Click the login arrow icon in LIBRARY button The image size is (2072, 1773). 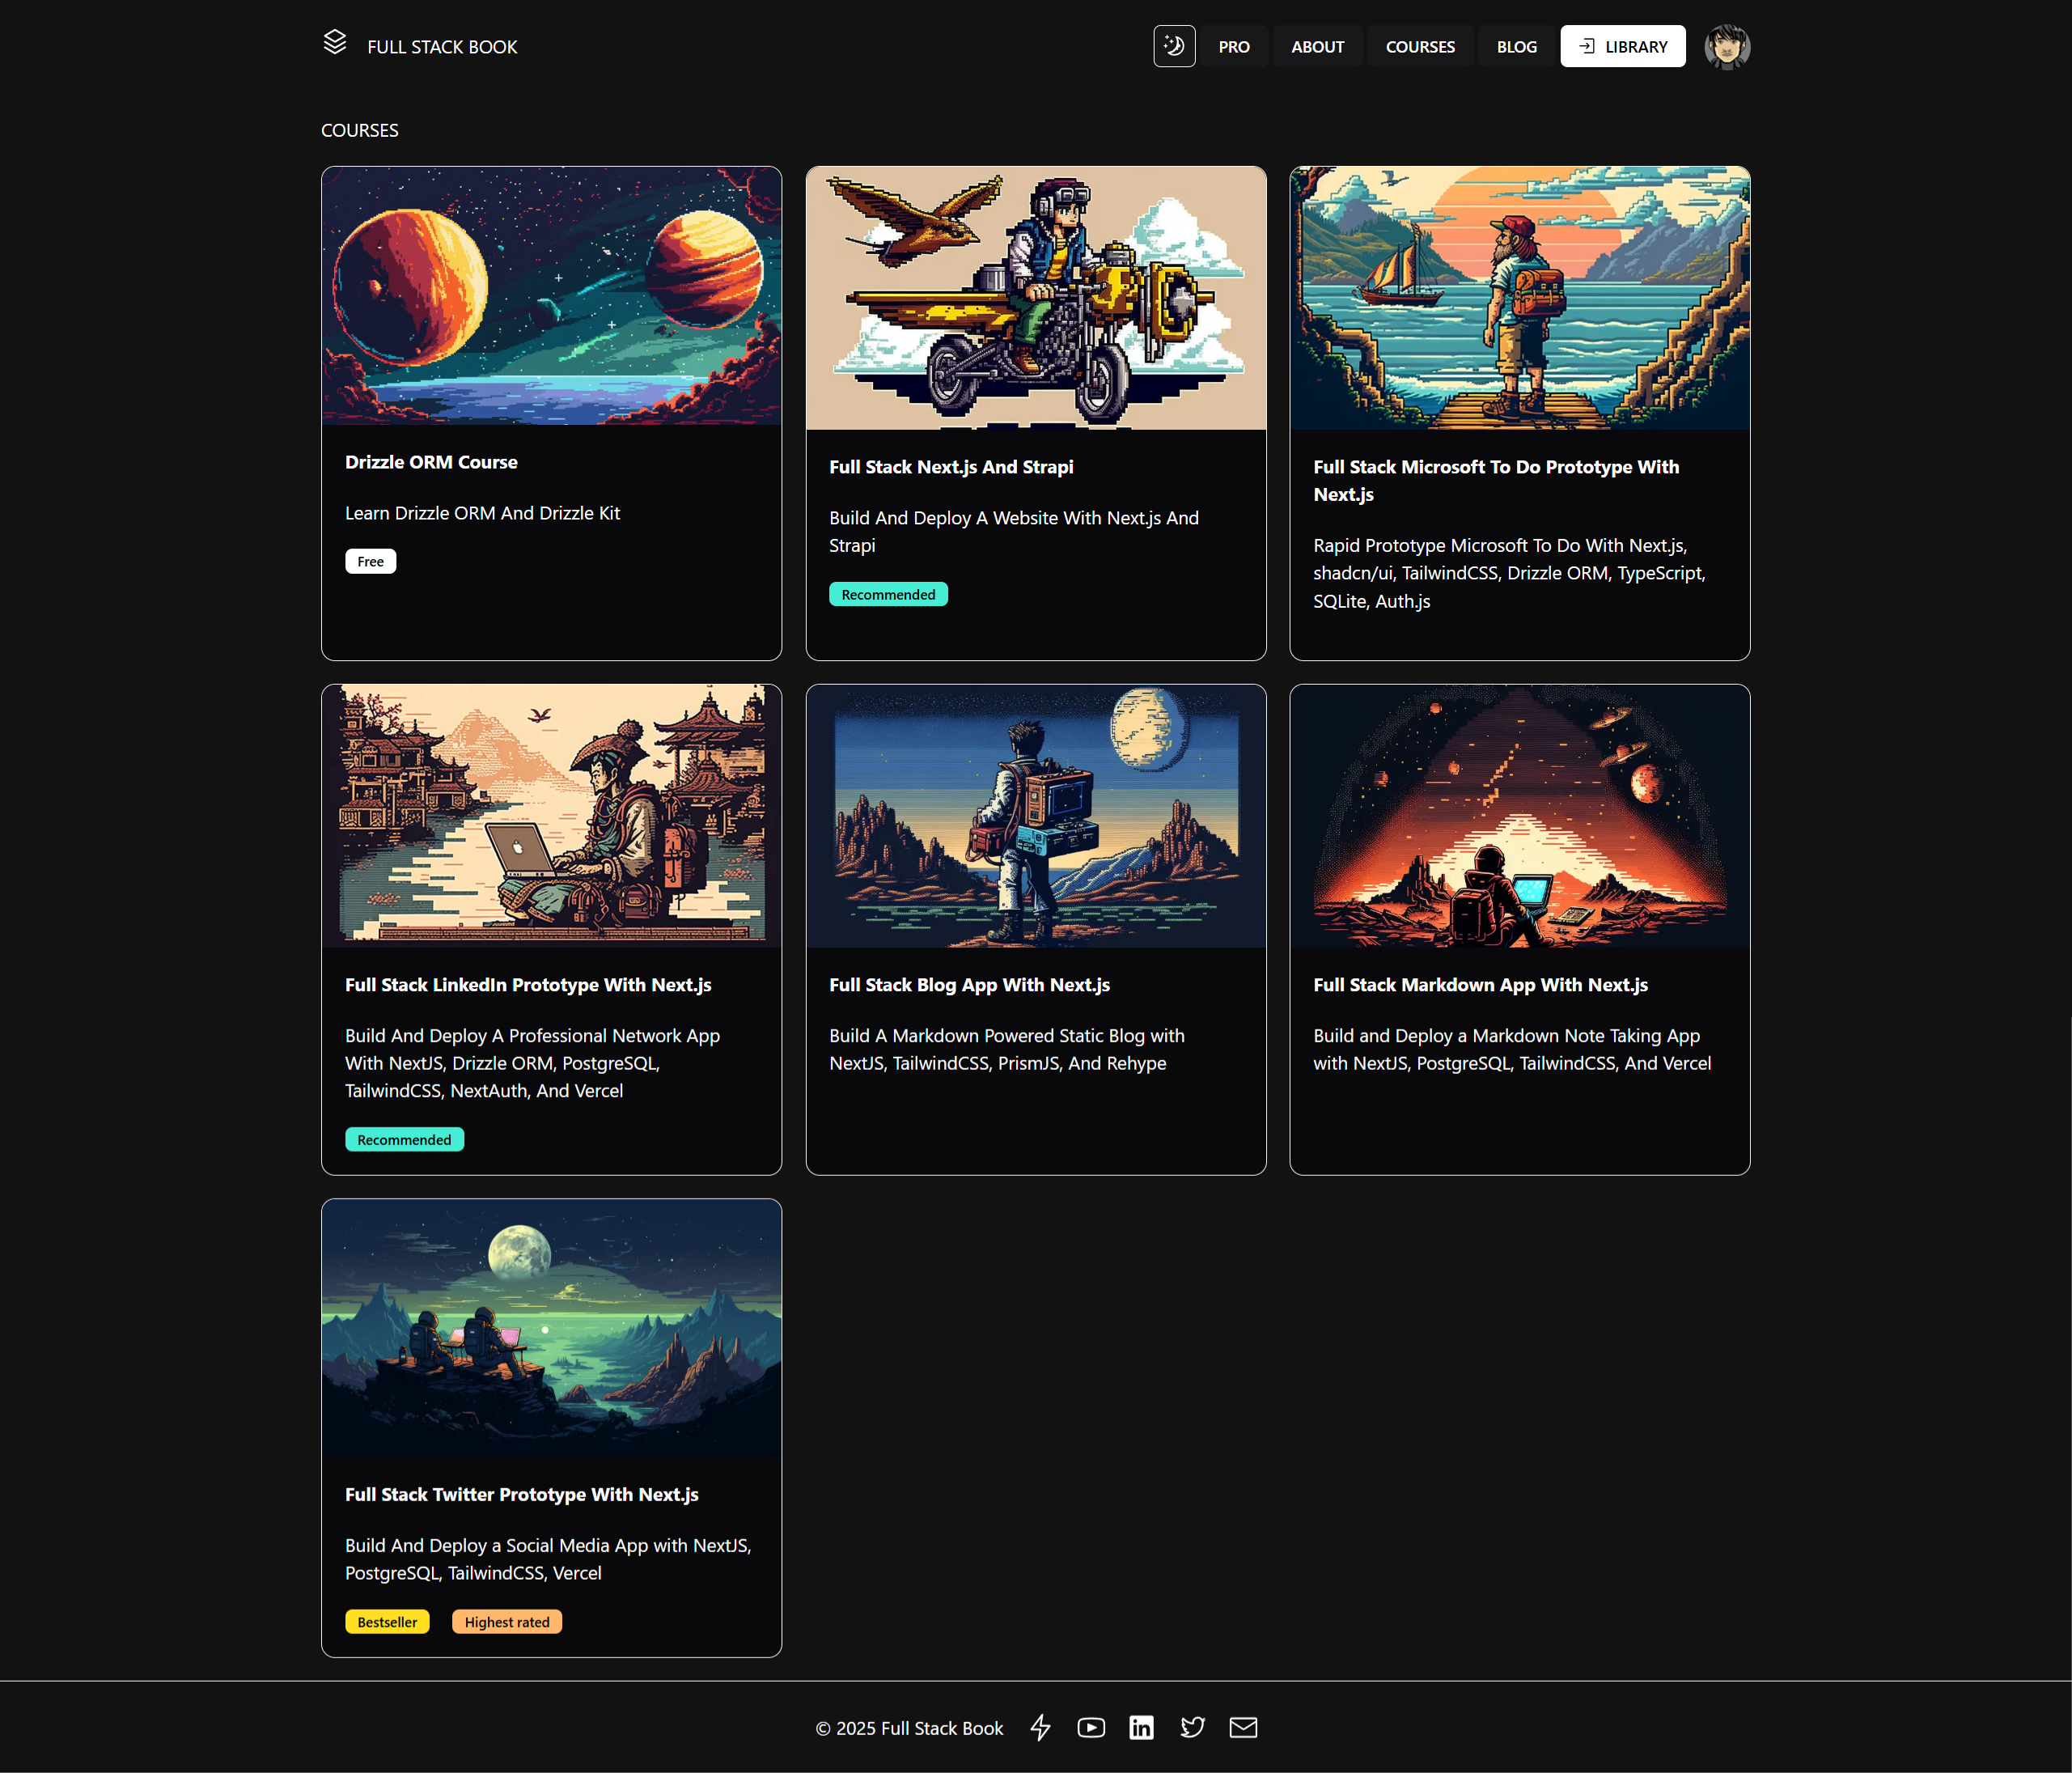[1586, 46]
